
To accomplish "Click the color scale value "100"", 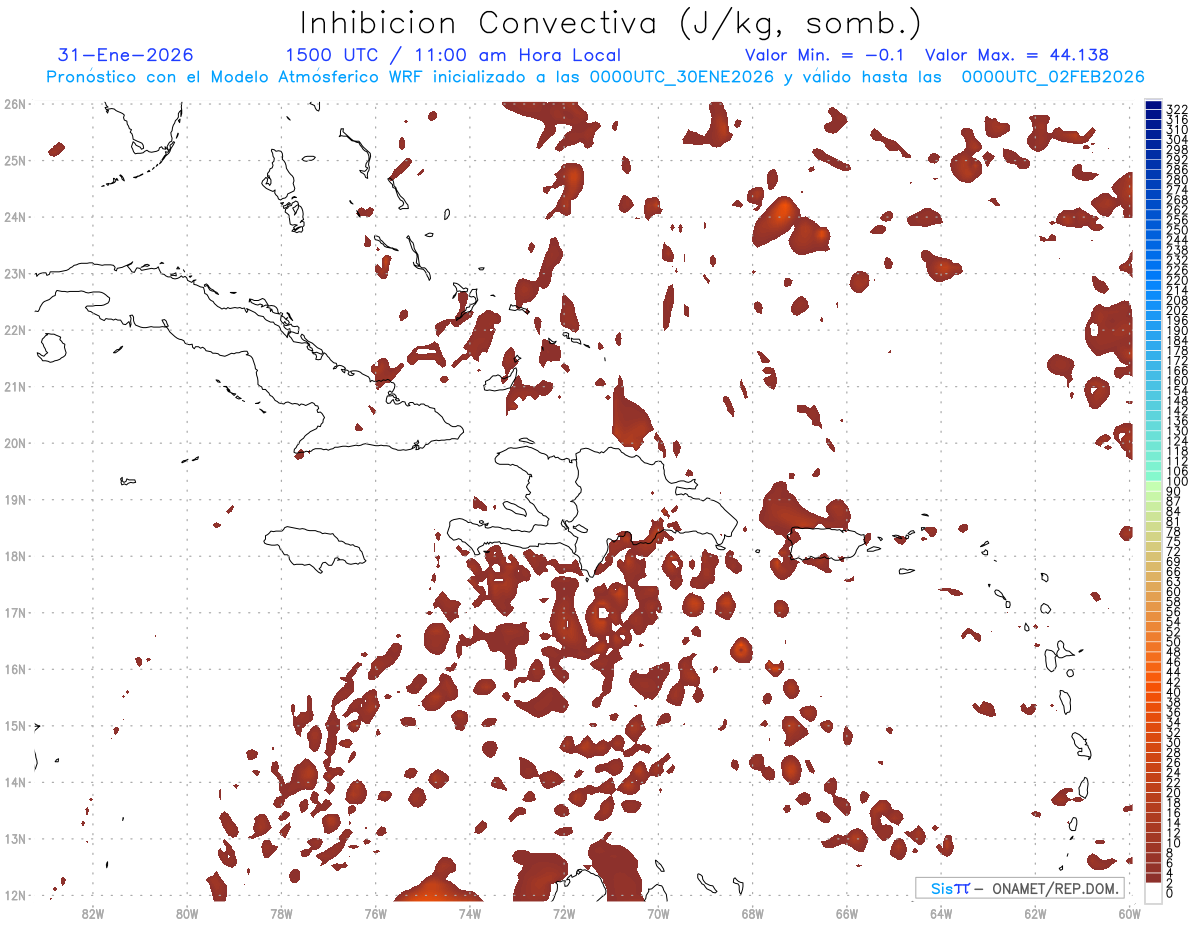I will coord(1176,482).
